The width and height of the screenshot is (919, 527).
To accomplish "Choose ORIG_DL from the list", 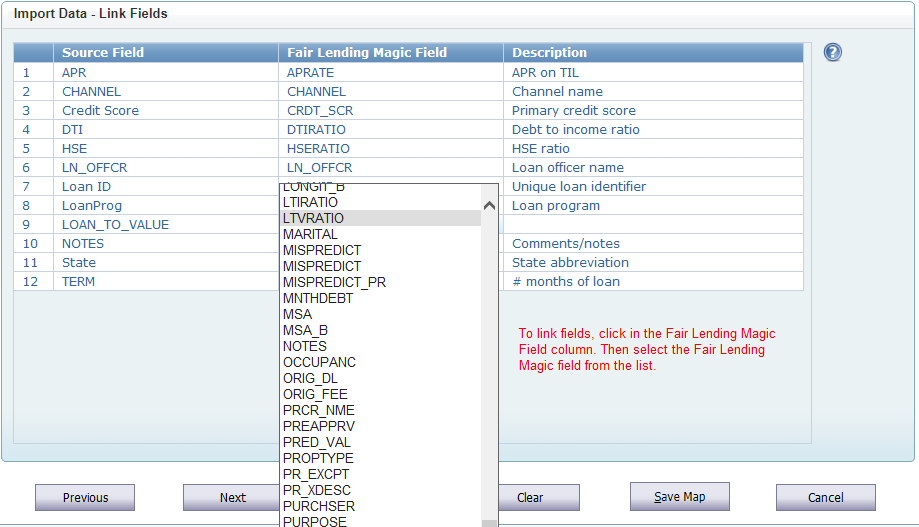I will tap(381, 378).
